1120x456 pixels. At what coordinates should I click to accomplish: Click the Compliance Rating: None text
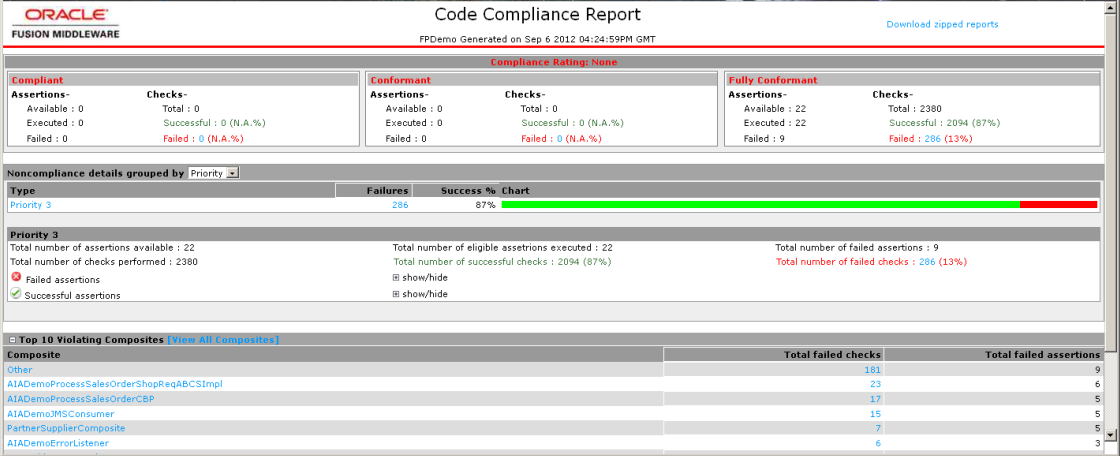pyautogui.click(x=554, y=62)
